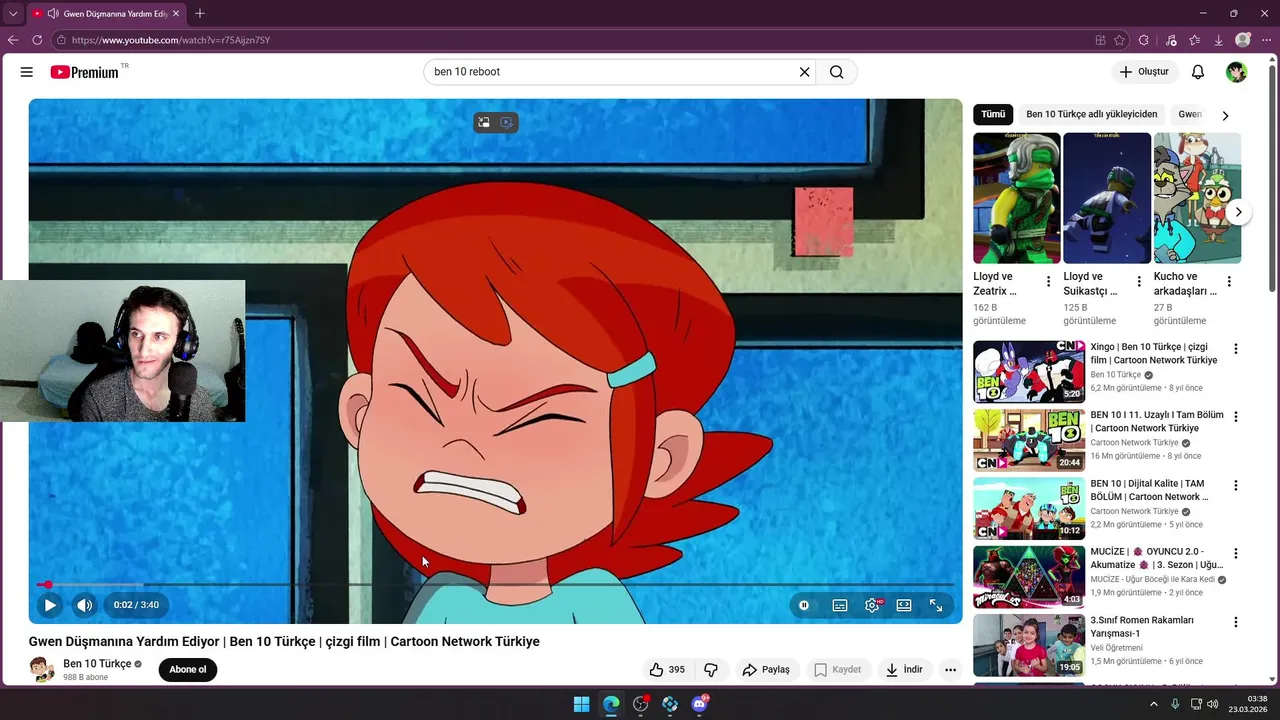
Task: Go back with browser back arrow
Action: click(x=13, y=40)
